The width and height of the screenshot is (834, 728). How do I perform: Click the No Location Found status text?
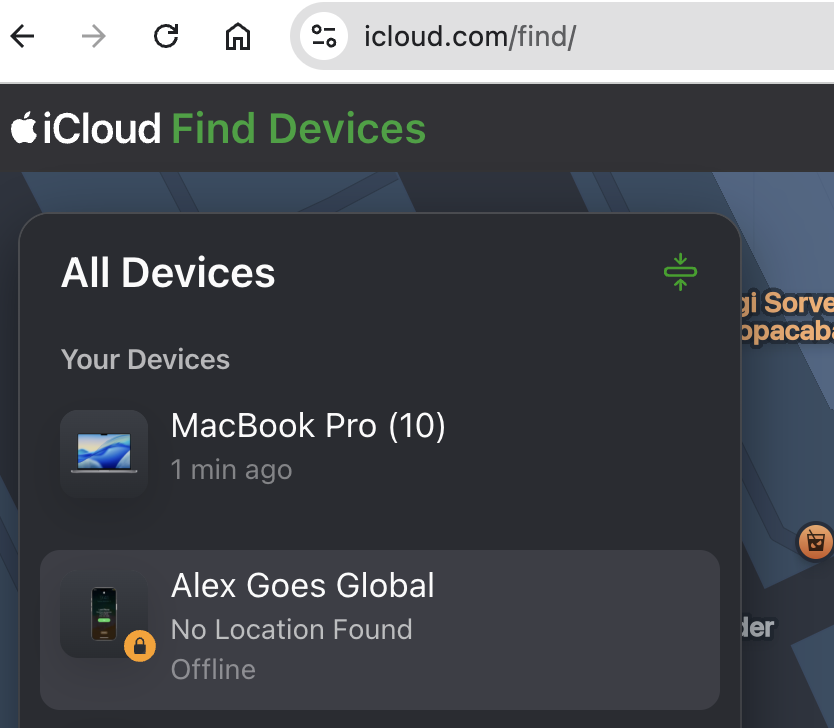coord(291,629)
